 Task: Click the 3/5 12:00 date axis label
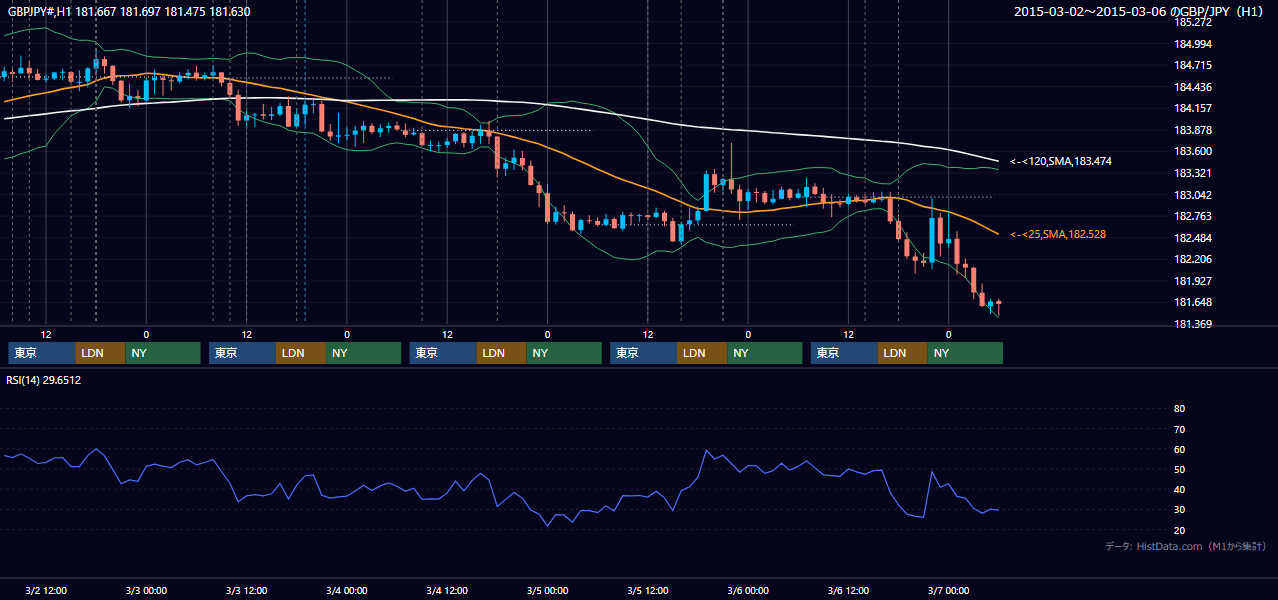coord(648,590)
